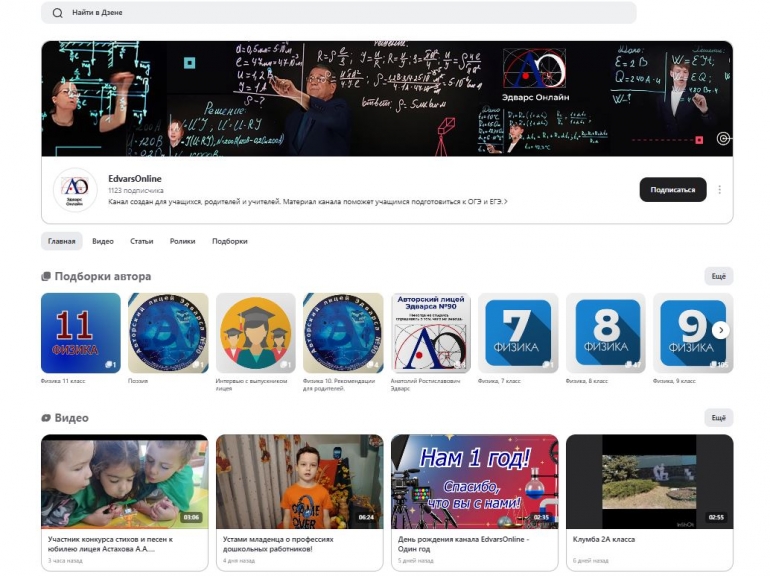The image size is (770, 576).
Task: Expand the Видео section with Ещё
Action: [x=718, y=418]
